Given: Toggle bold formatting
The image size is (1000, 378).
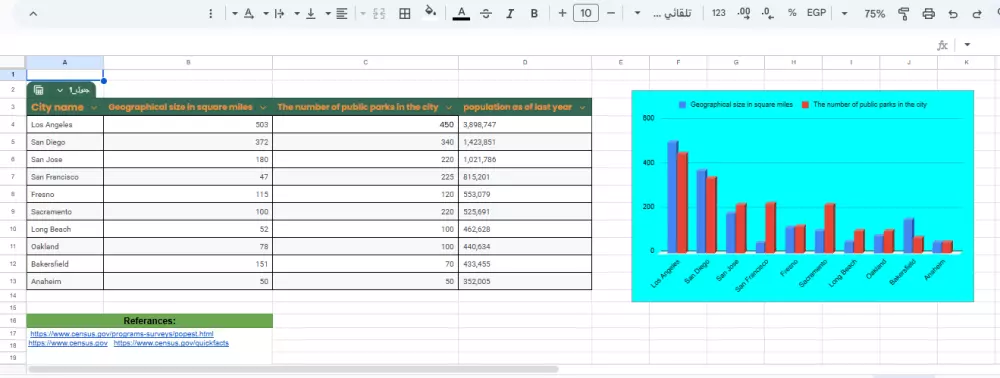Looking at the screenshot, I should click(534, 13).
